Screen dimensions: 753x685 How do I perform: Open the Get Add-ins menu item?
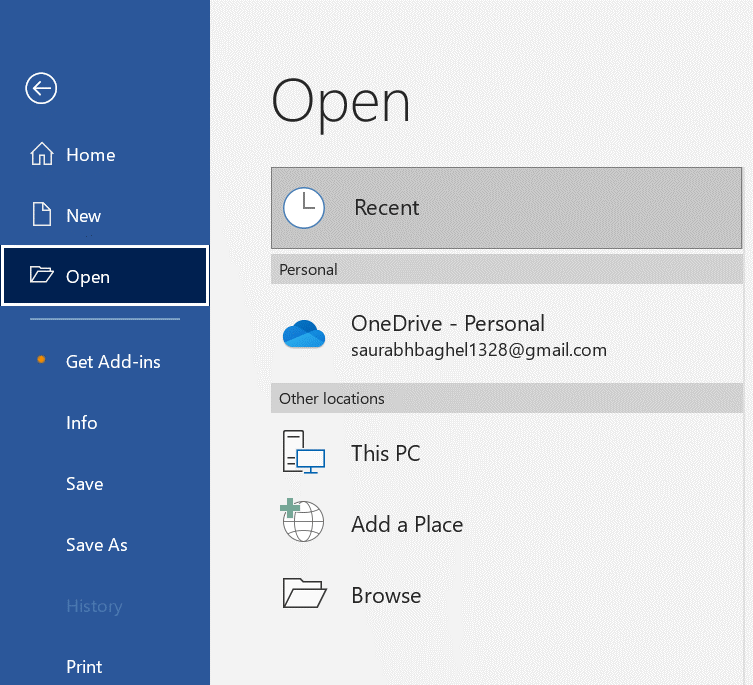coord(113,362)
